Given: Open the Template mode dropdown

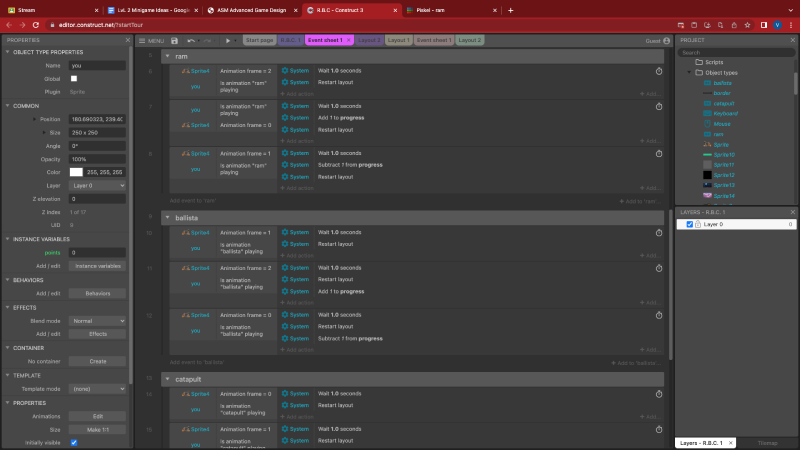Looking at the screenshot, I should (97, 388).
